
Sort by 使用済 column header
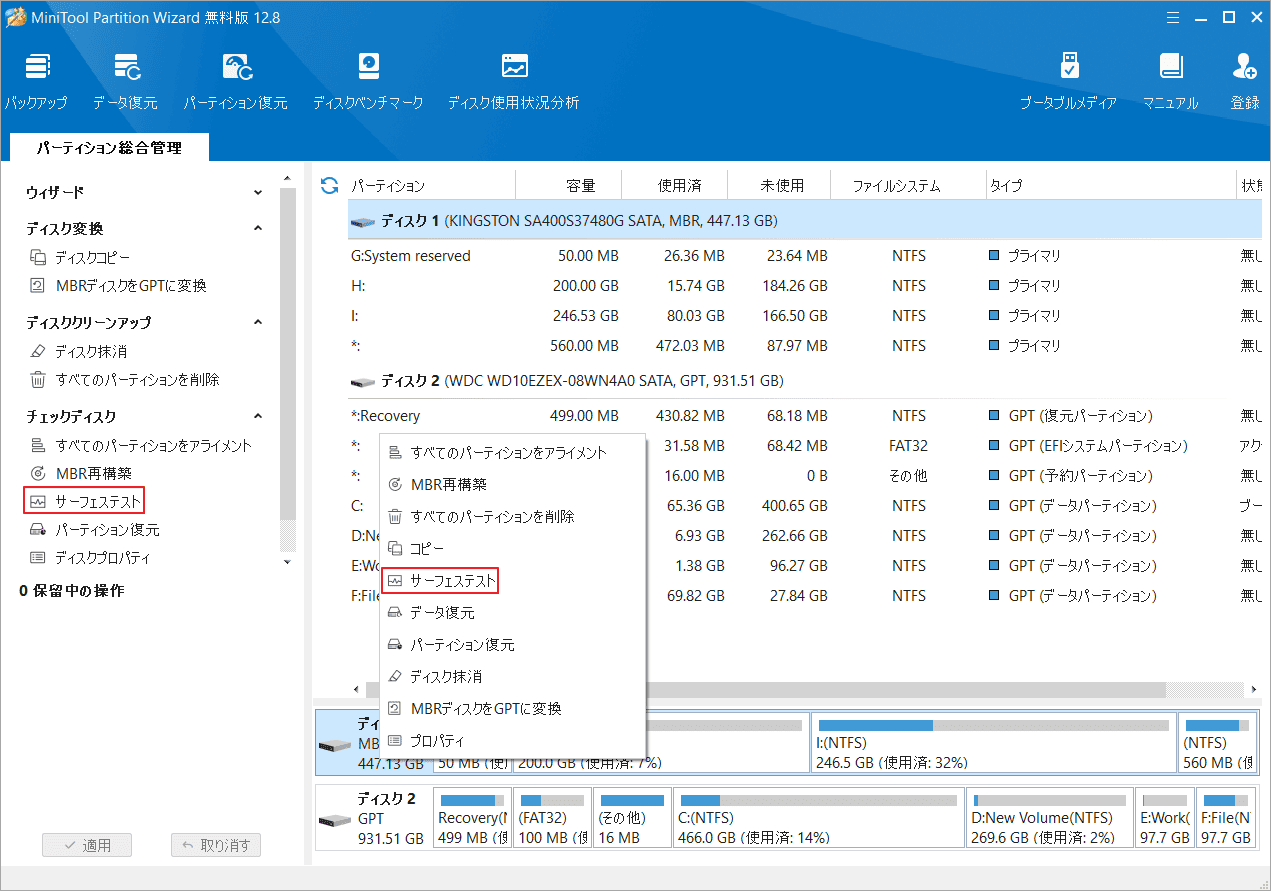(x=675, y=185)
